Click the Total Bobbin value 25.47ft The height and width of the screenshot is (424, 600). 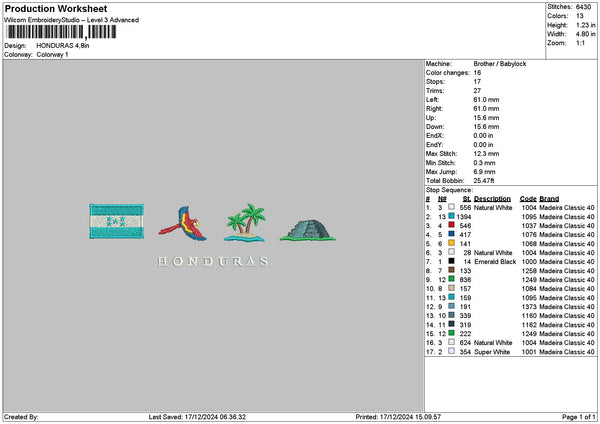coord(484,181)
